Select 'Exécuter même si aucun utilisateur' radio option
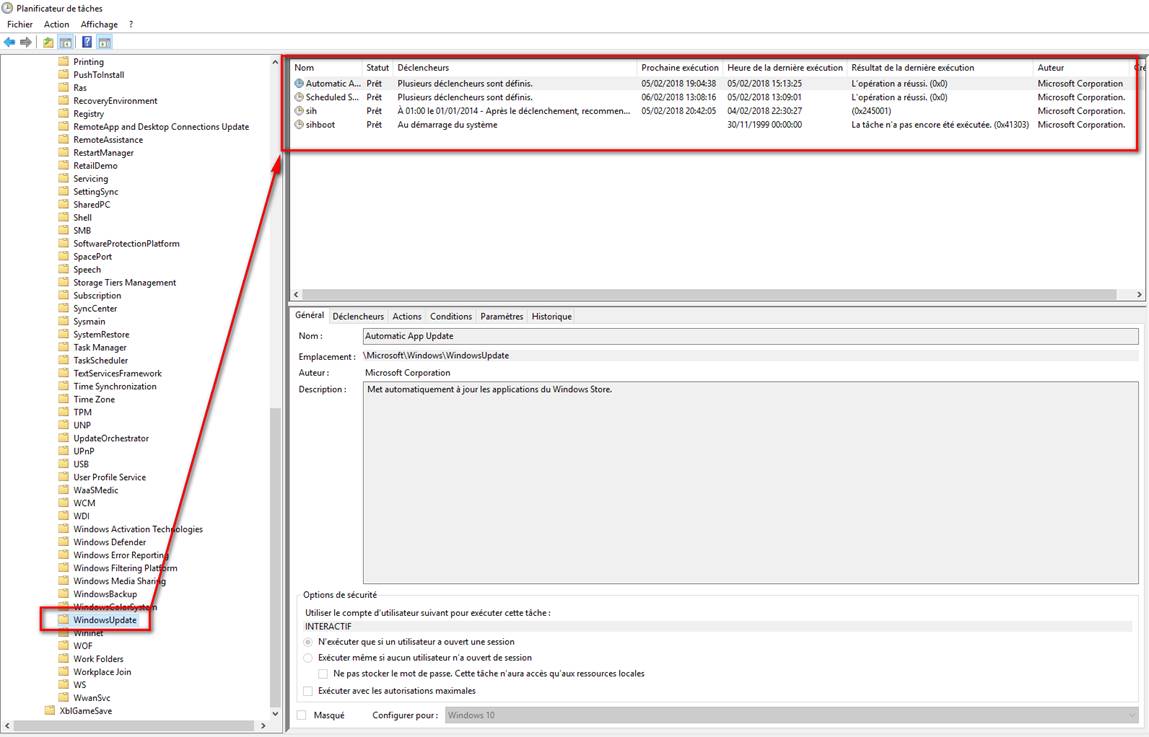This screenshot has height=737, width=1149. coord(307,658)
